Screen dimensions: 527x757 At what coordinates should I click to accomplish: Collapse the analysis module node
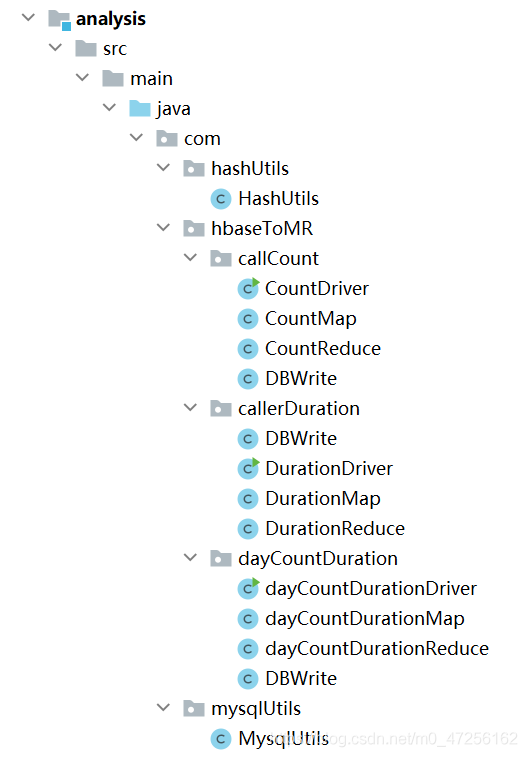click(28, 18)
